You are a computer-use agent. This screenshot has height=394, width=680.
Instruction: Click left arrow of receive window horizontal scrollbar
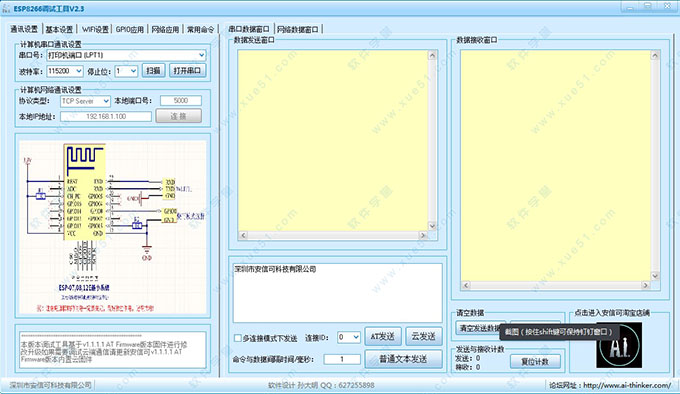tap(466, 285)
